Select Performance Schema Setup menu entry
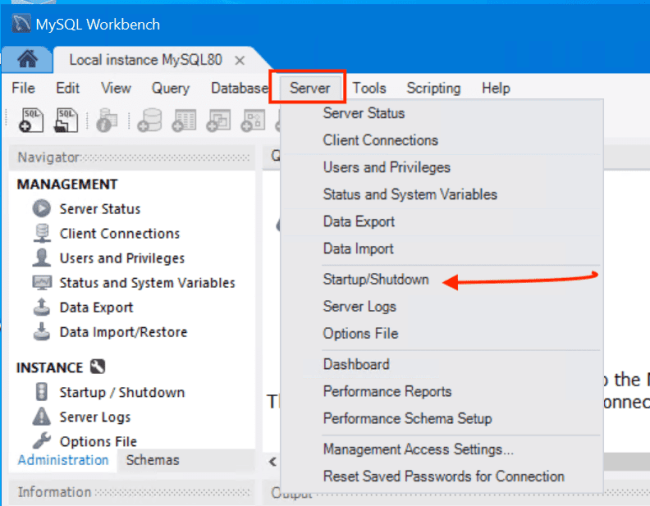This screenshot has height=506, width=650. pos(407,419)
